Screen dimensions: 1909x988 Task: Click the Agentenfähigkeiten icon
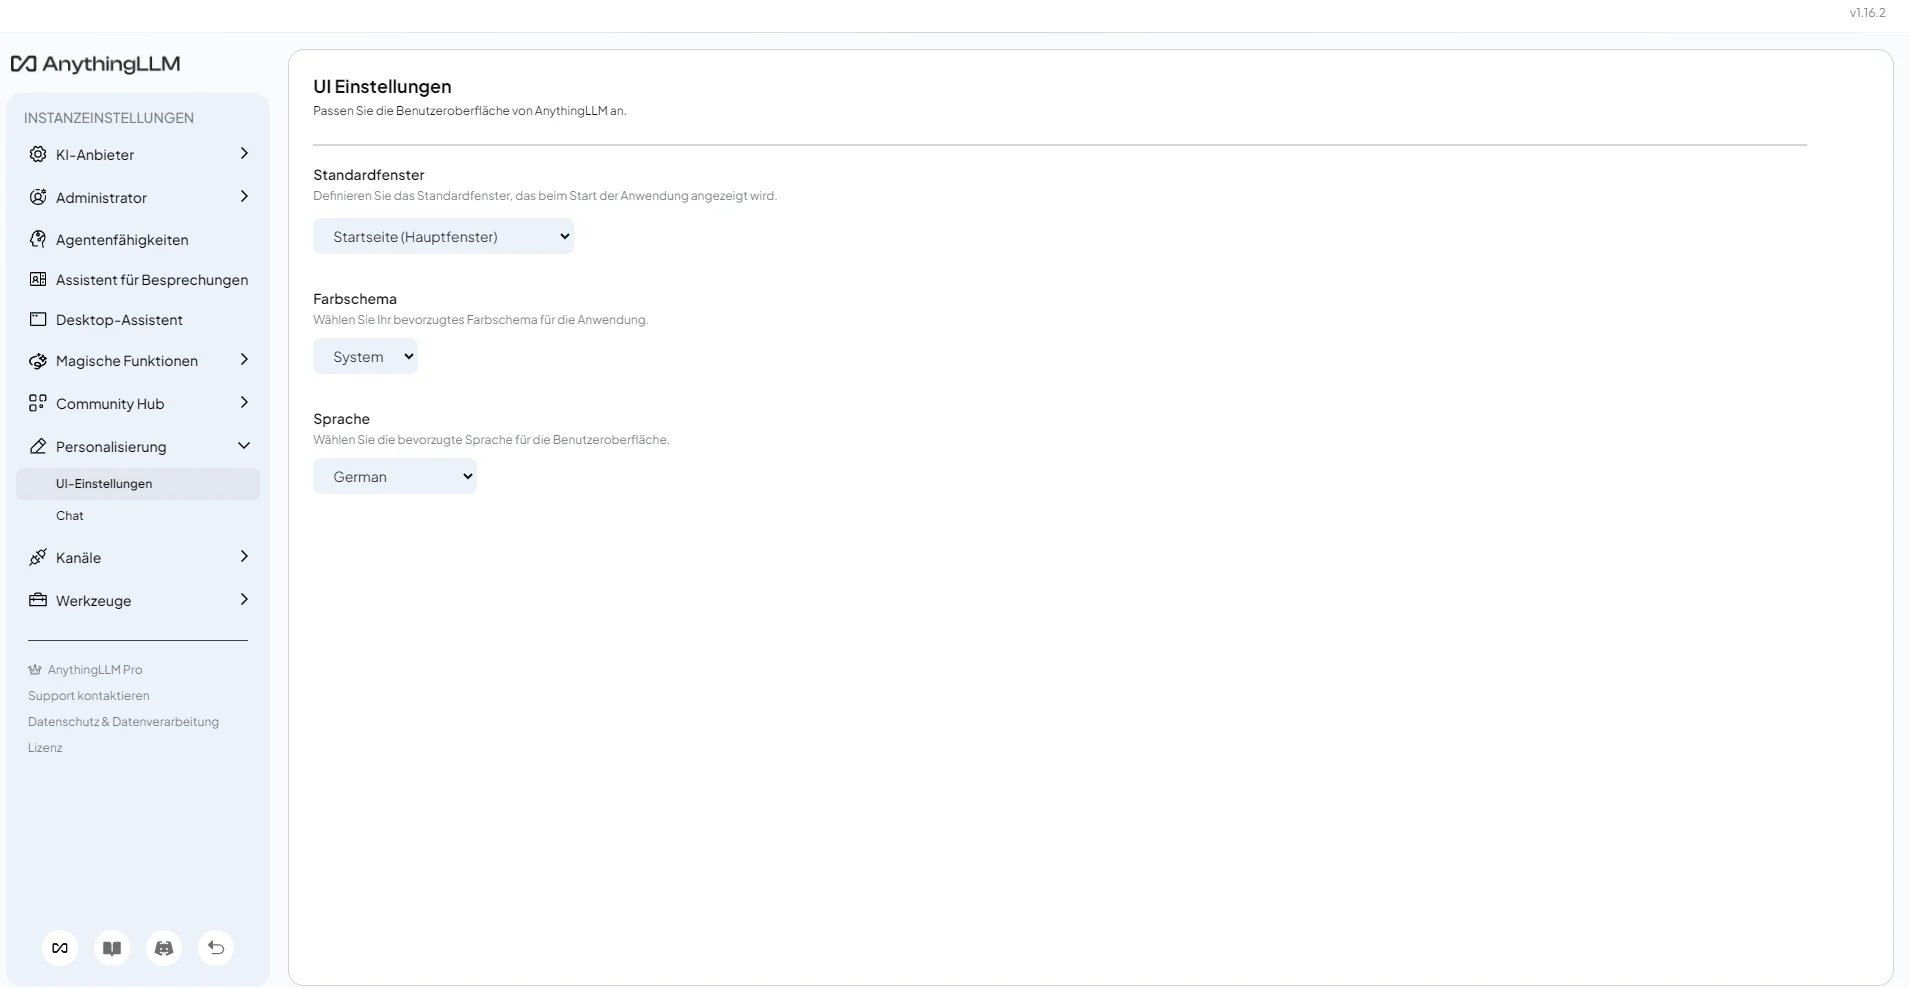pos(38,239)
